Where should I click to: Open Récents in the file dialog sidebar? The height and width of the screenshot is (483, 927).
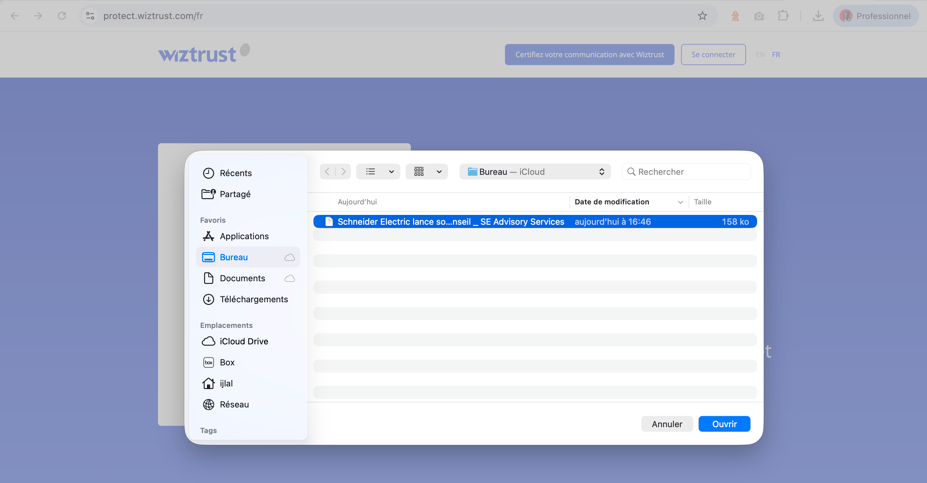[x=227, y=173]
